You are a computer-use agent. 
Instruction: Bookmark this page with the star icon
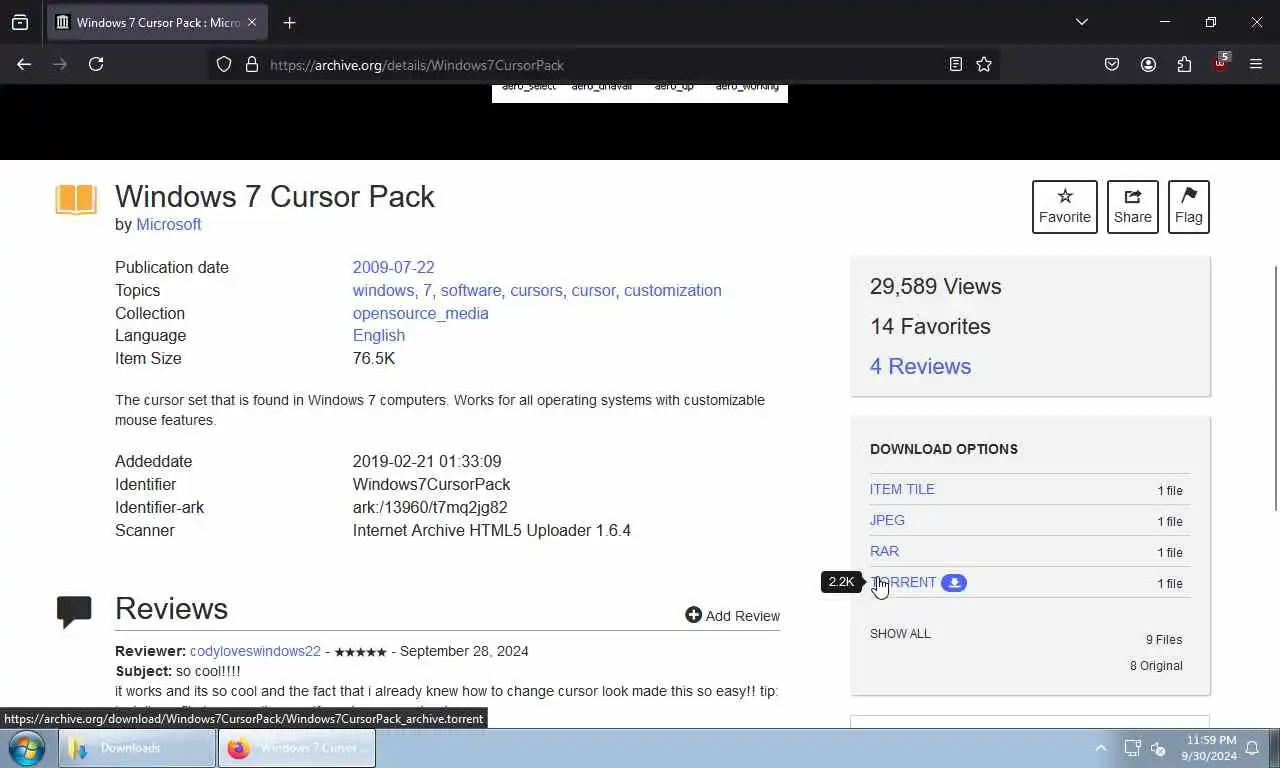click(984, 64)
